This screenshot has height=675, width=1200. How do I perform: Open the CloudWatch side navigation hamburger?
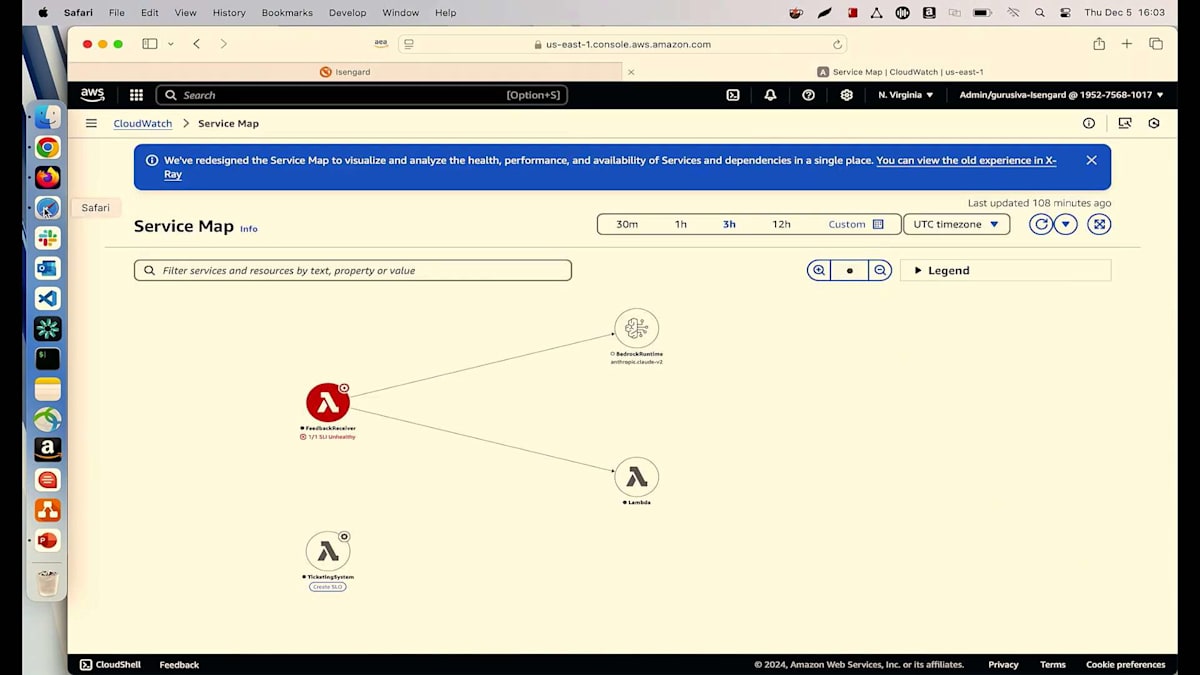91,123
